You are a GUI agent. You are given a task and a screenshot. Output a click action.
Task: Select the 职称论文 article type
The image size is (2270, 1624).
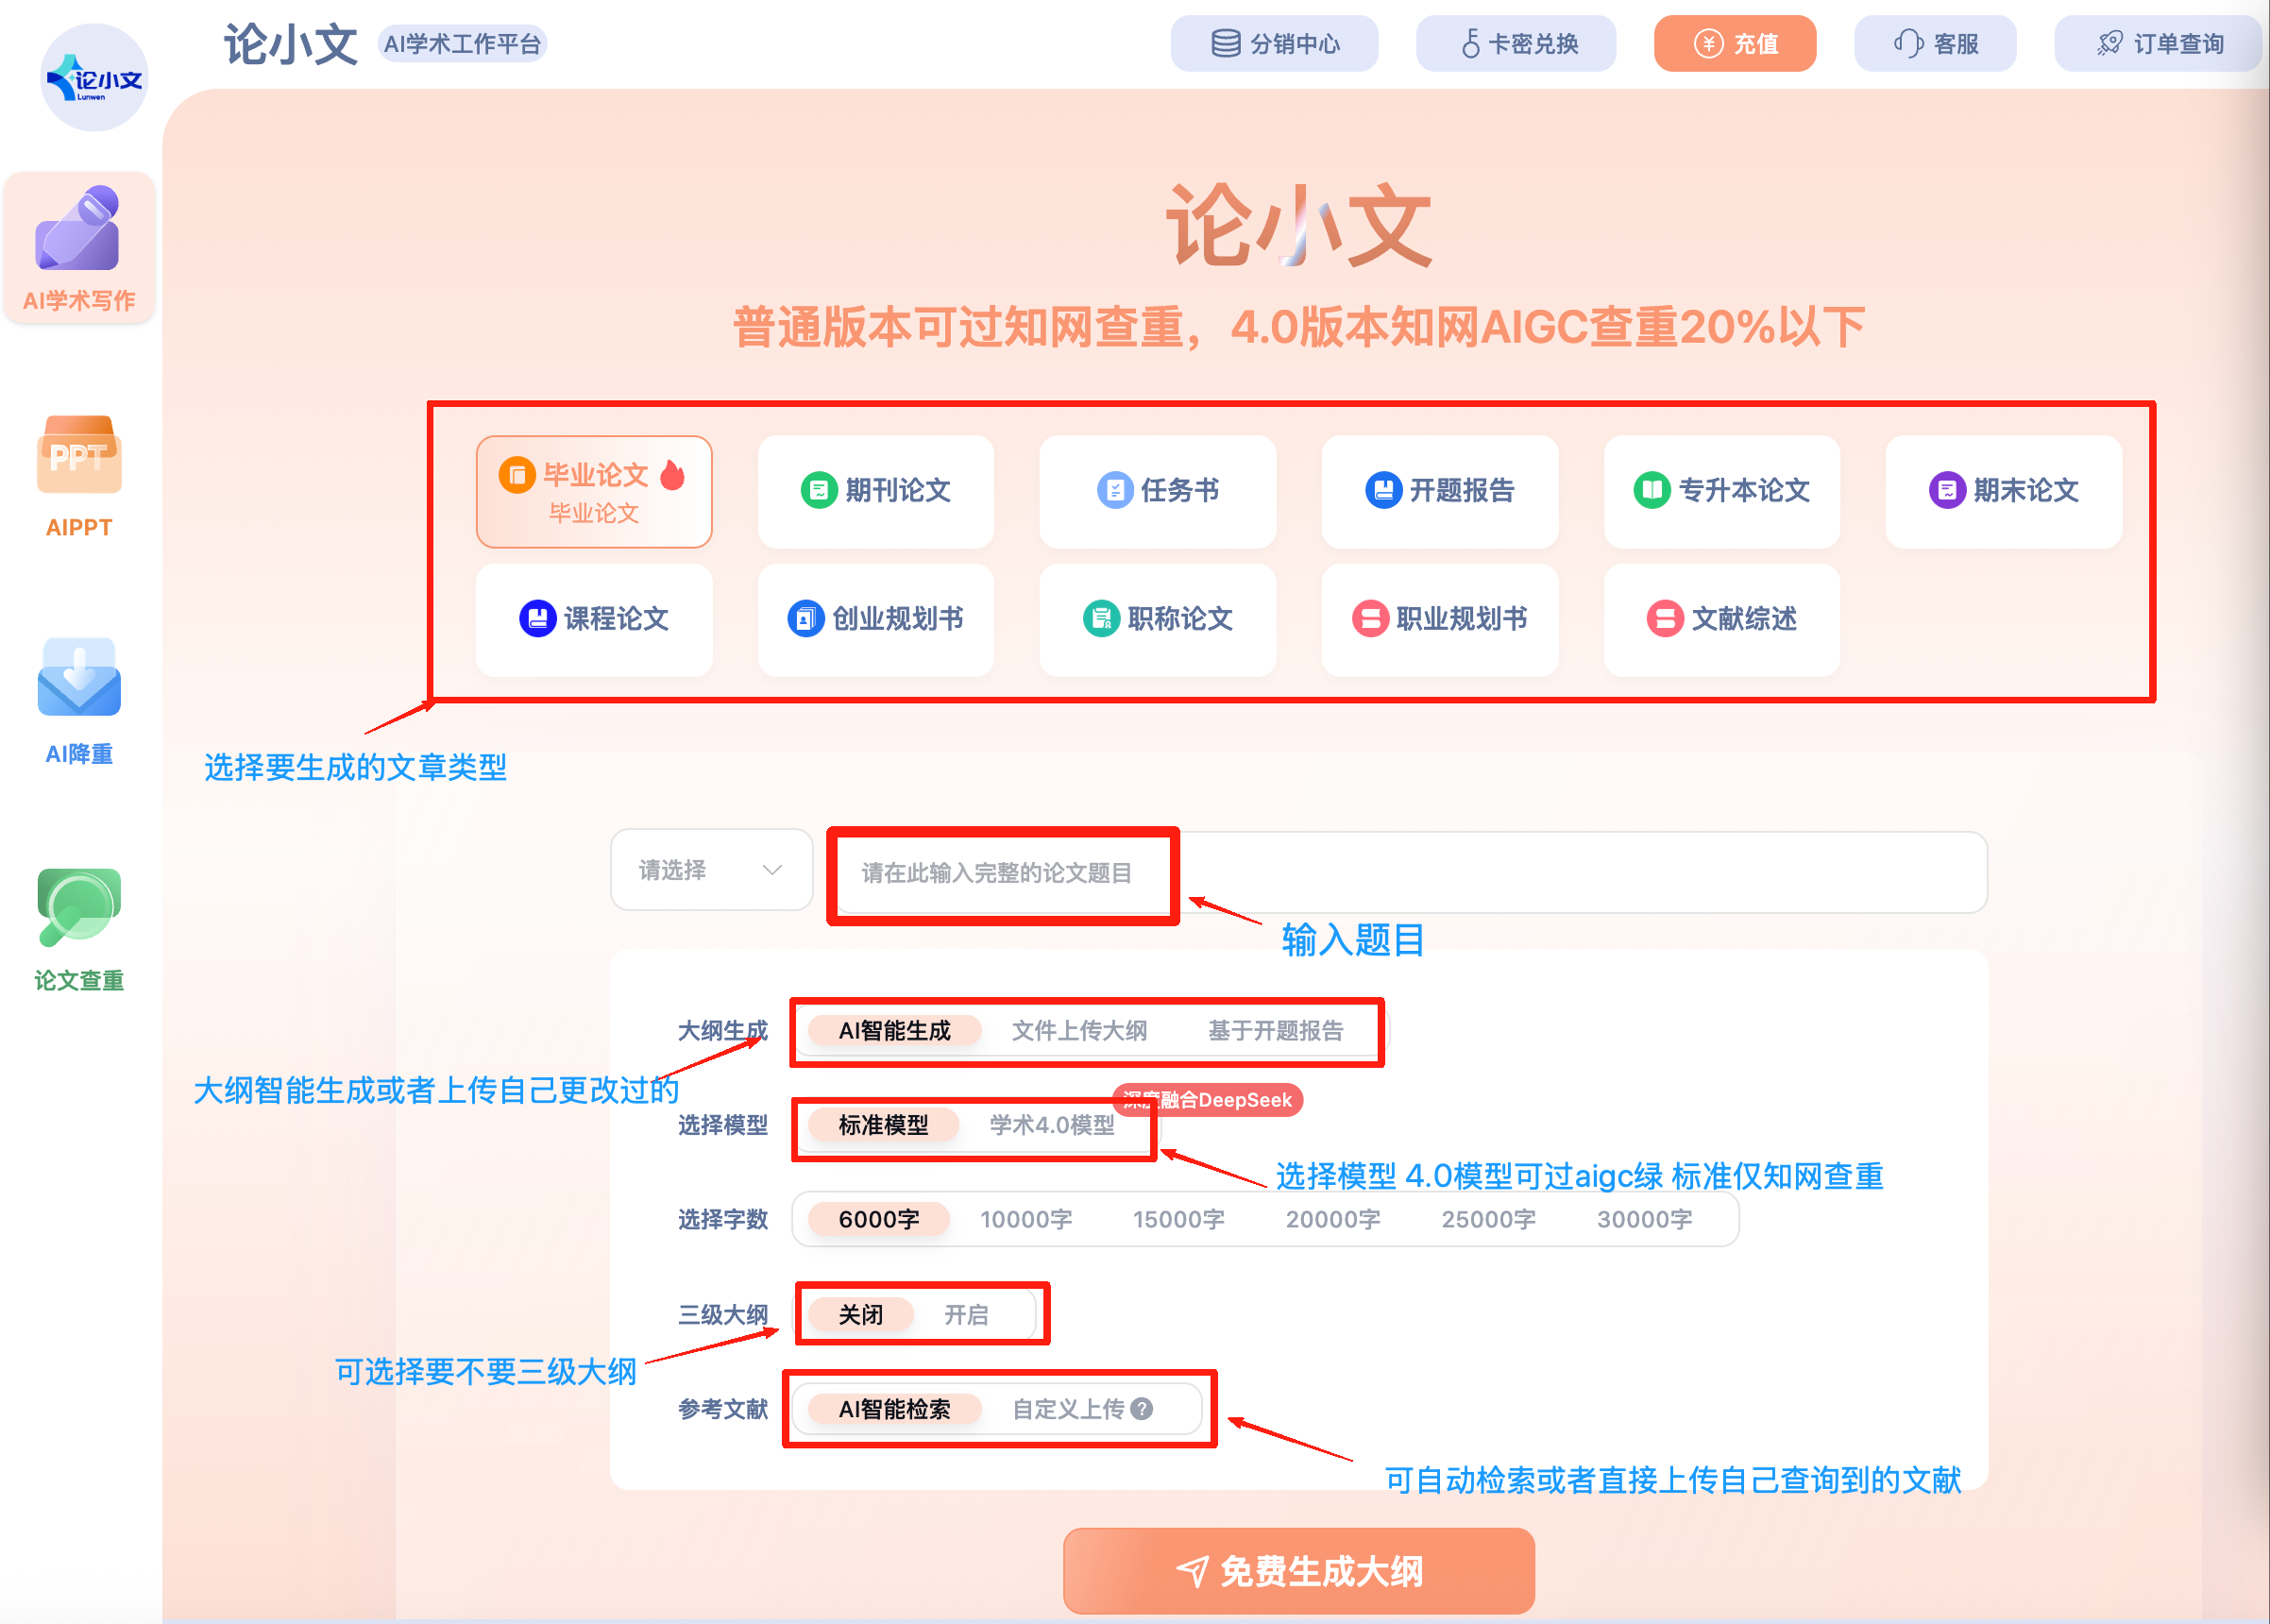pos(1158,619)
